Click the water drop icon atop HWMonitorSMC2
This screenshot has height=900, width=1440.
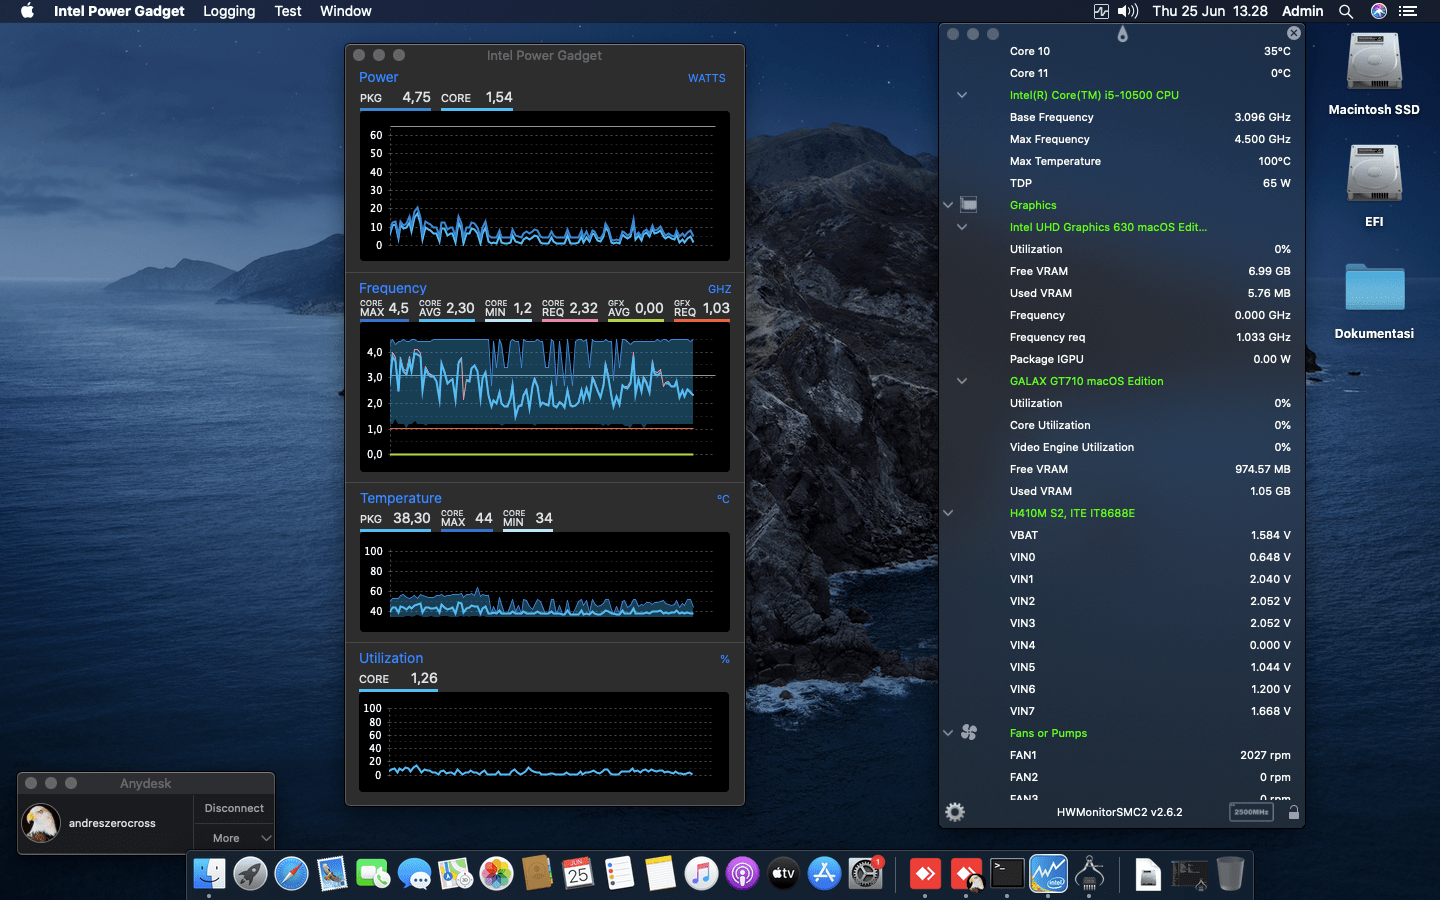tap(1122, 33)
